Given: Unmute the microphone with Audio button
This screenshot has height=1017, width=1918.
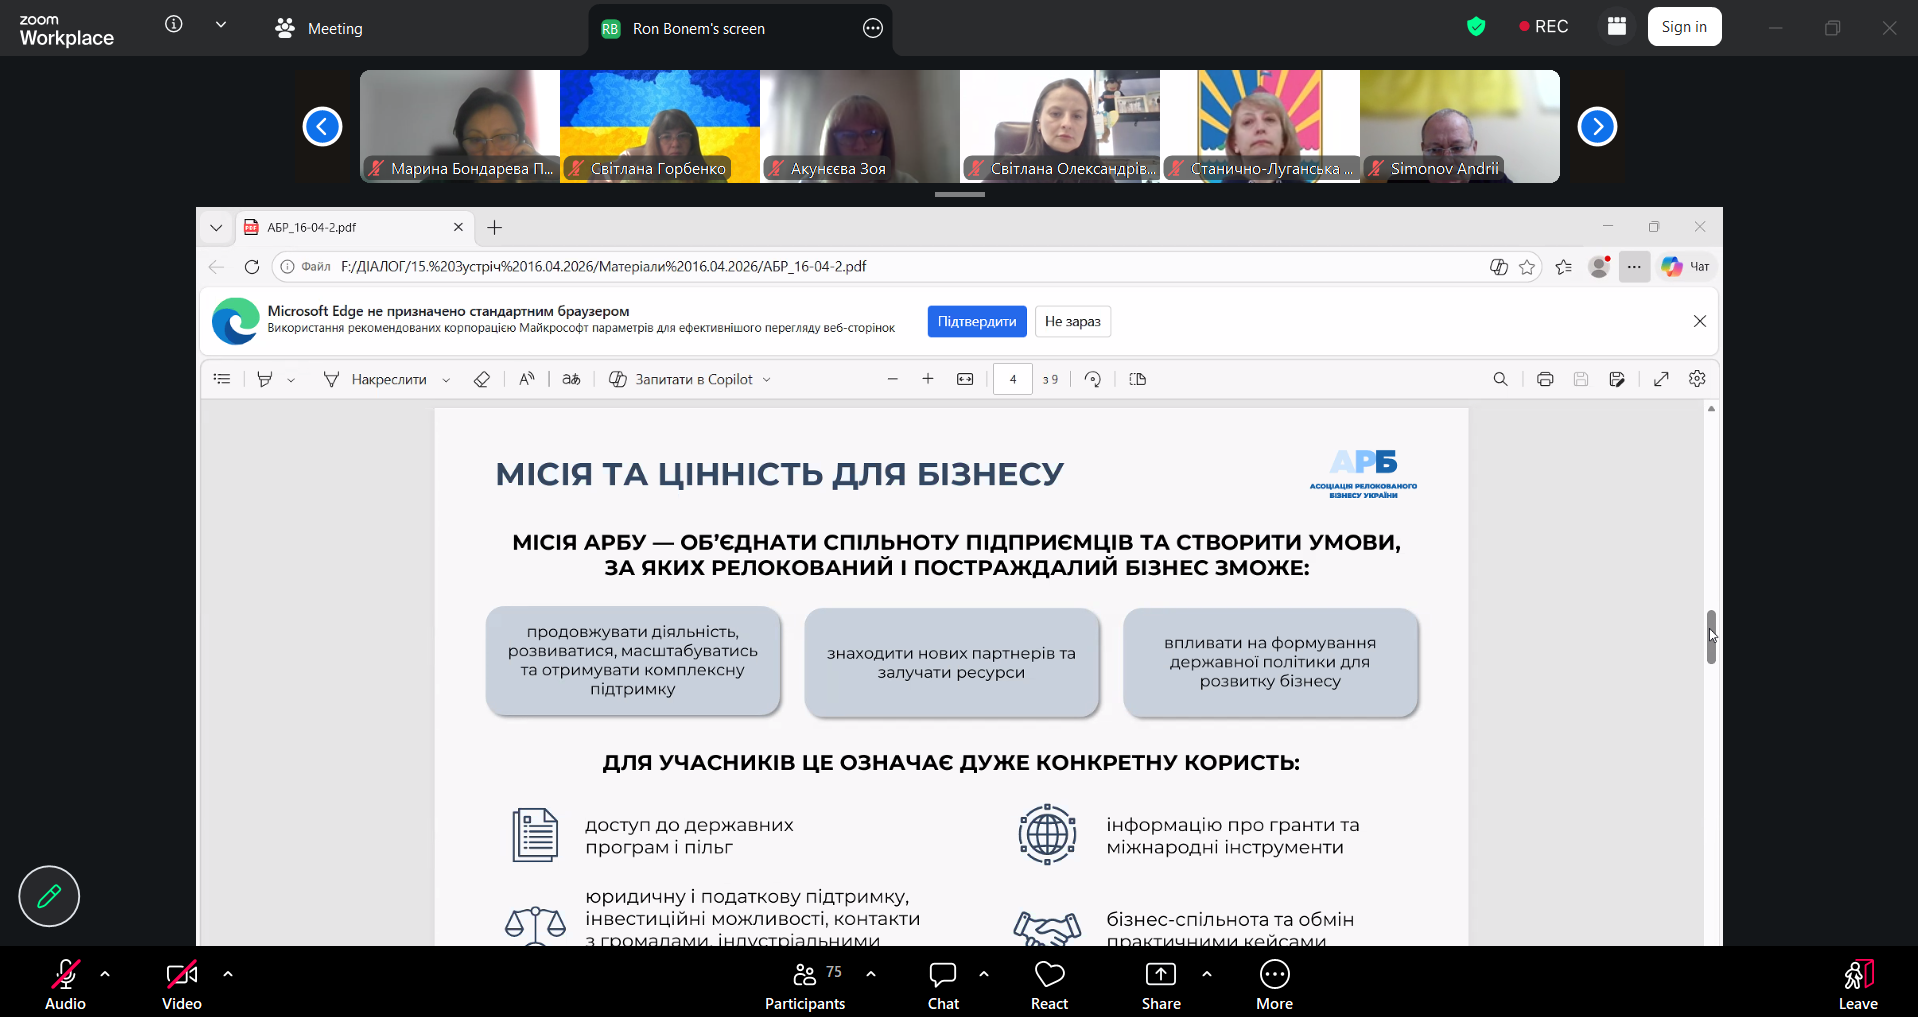Looking at the screenshot, I should (x=65, y=975).
